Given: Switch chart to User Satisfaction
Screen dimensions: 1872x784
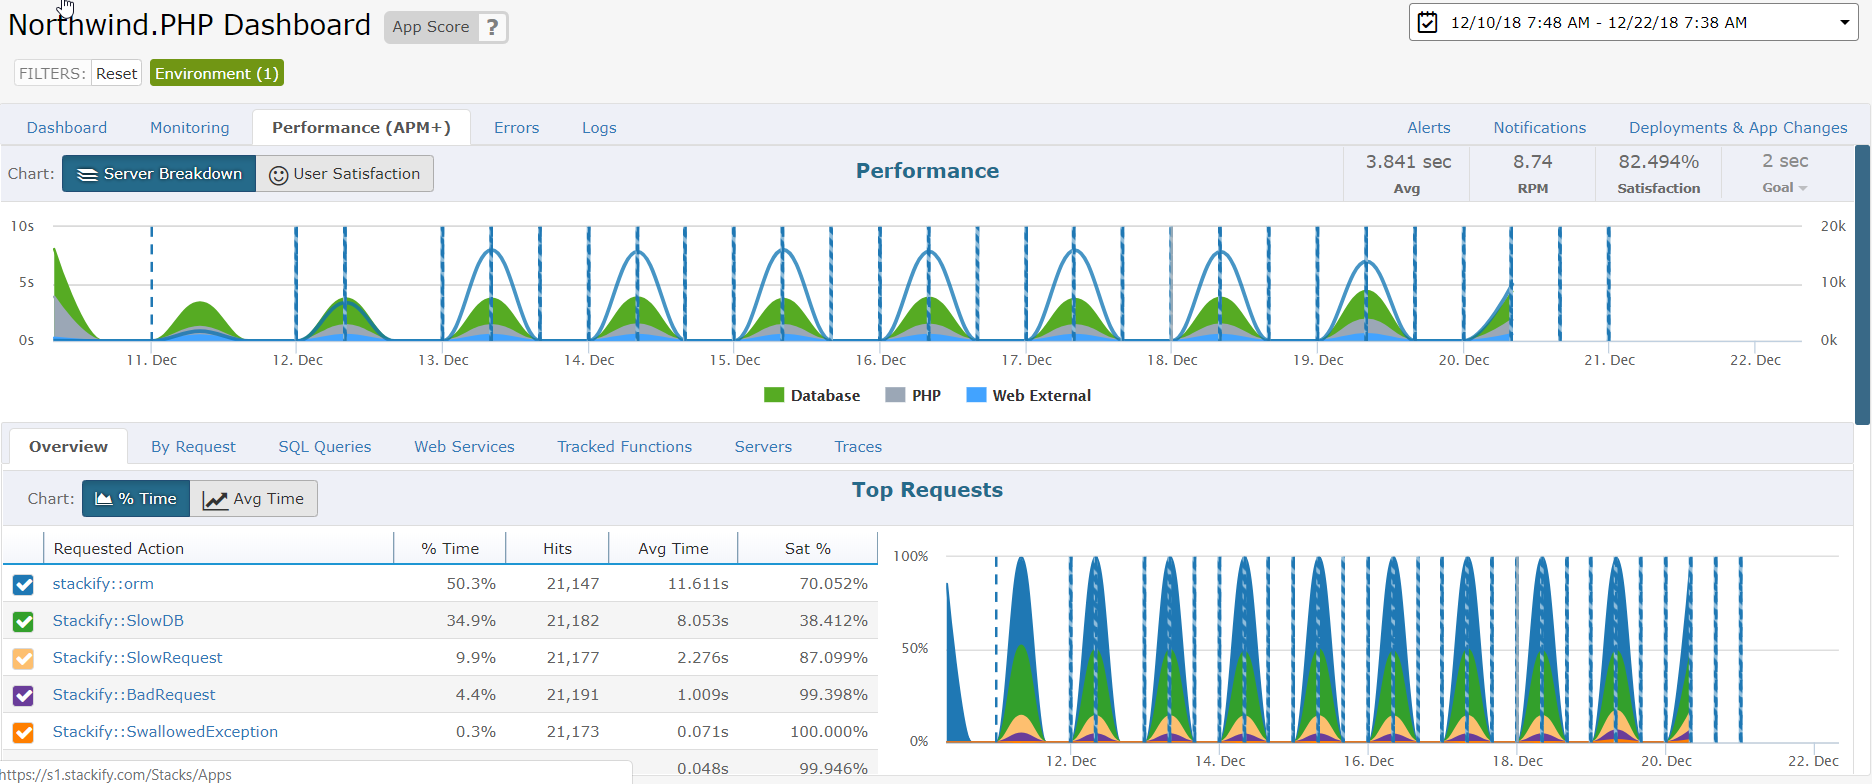Looking at the screenshot, I should coord(345,173).
